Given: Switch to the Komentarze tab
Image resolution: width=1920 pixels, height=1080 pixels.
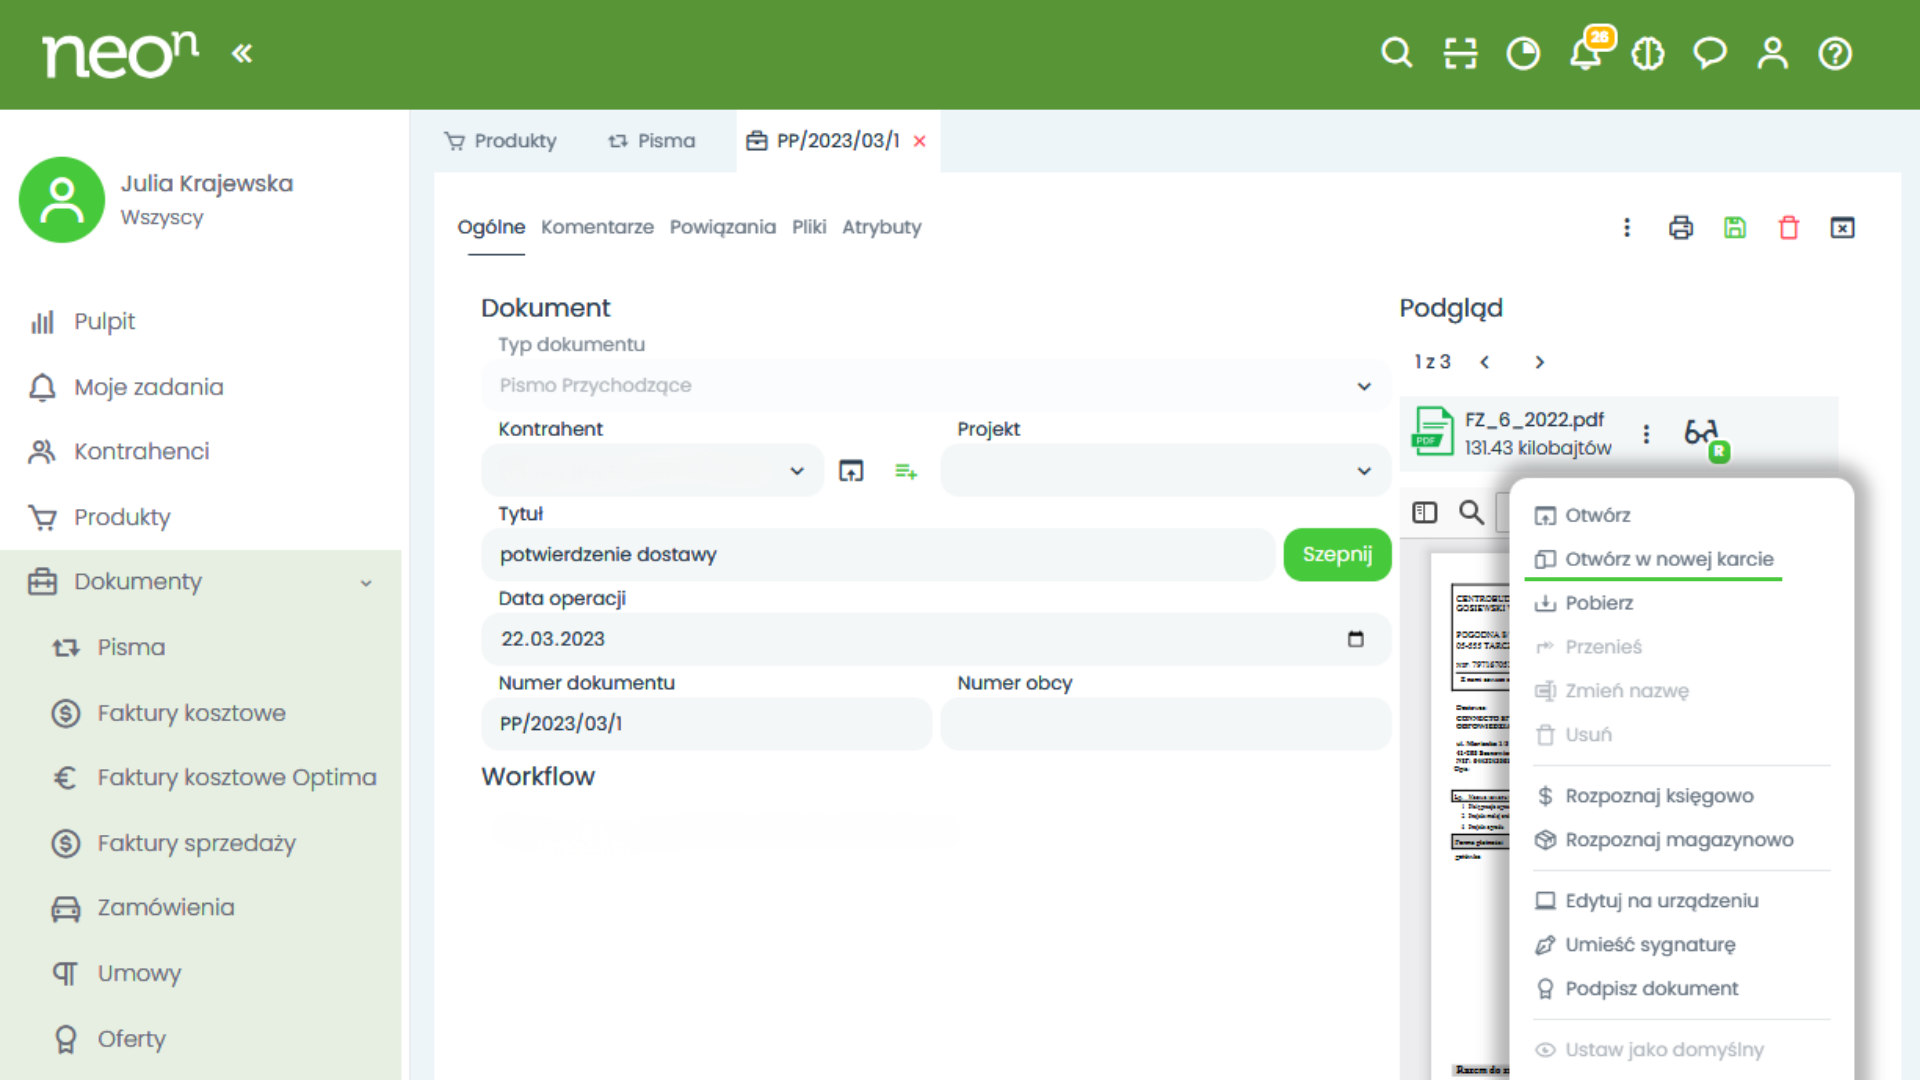Looking at the screenshot, I should click(x=597, y=227).
